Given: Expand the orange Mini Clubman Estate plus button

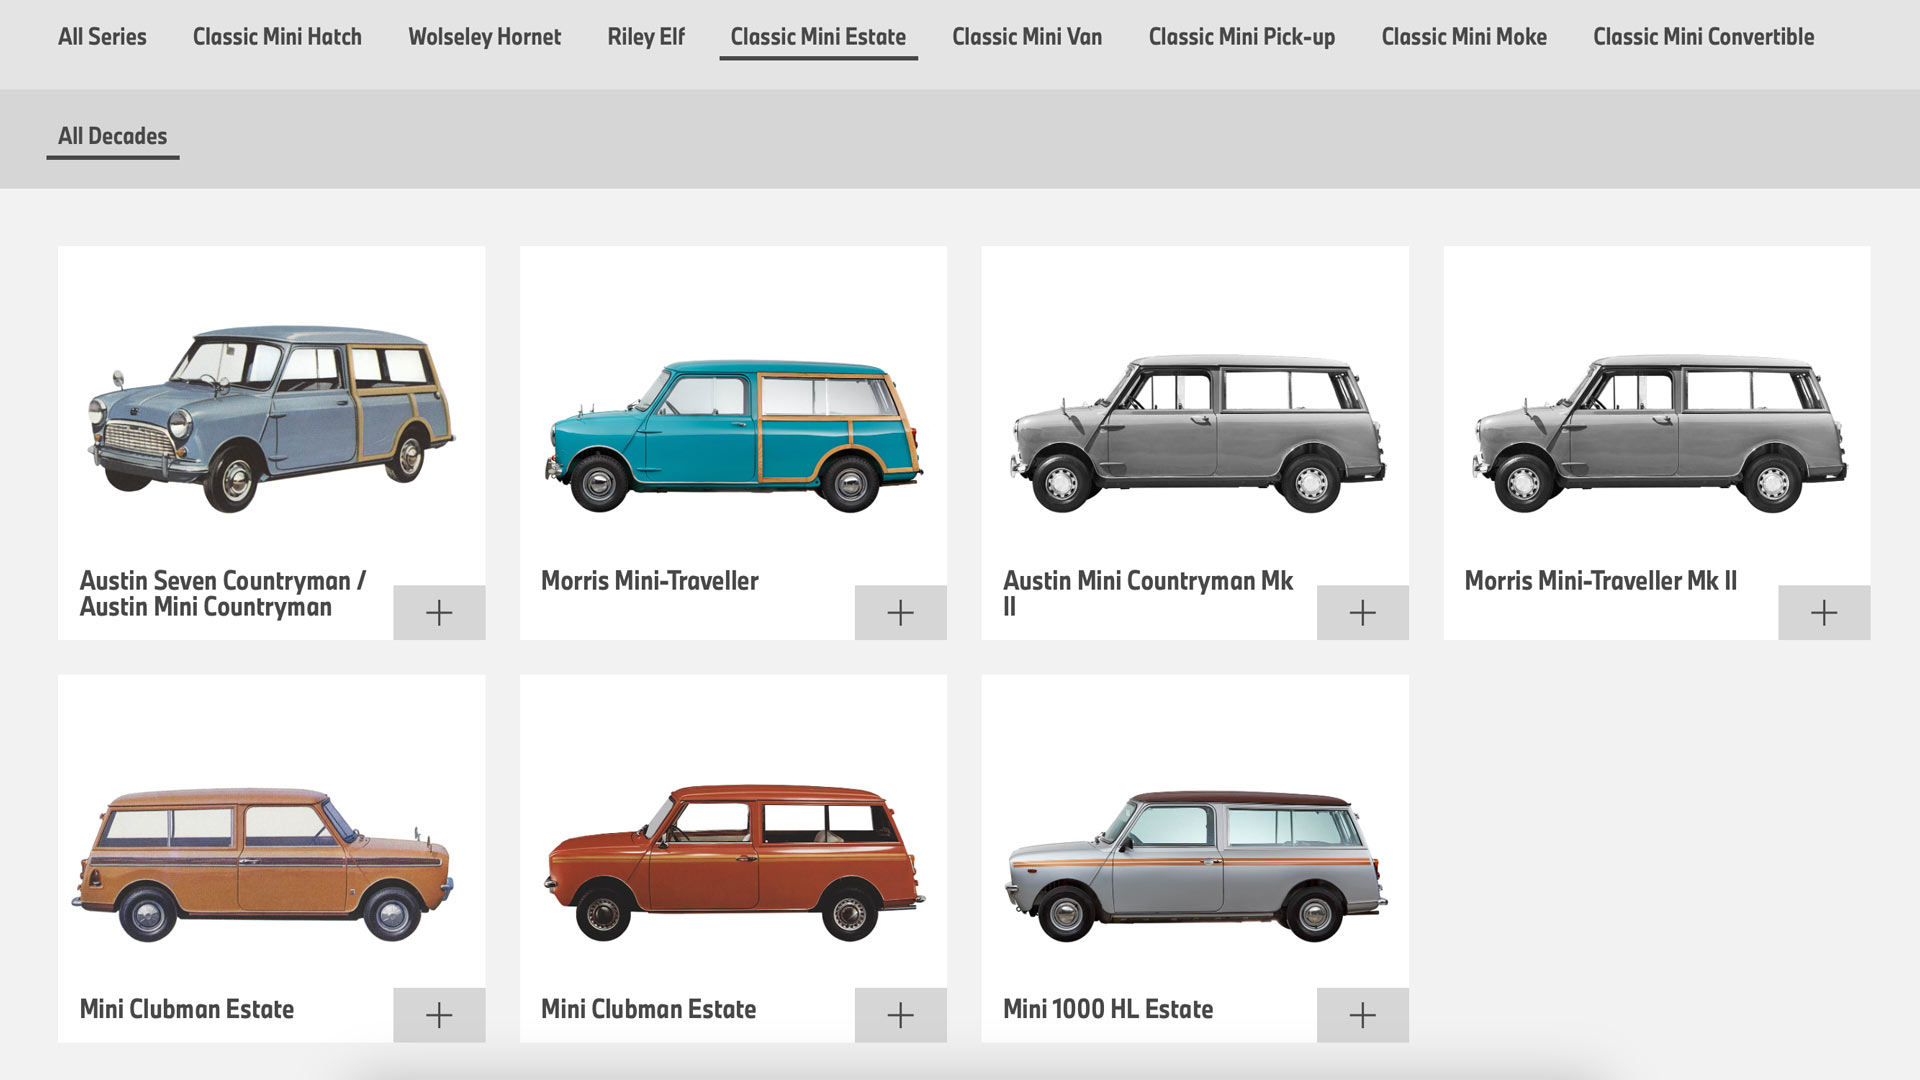Looking at the screenshot, I should pyautogui.click(x=439, y=1015).
